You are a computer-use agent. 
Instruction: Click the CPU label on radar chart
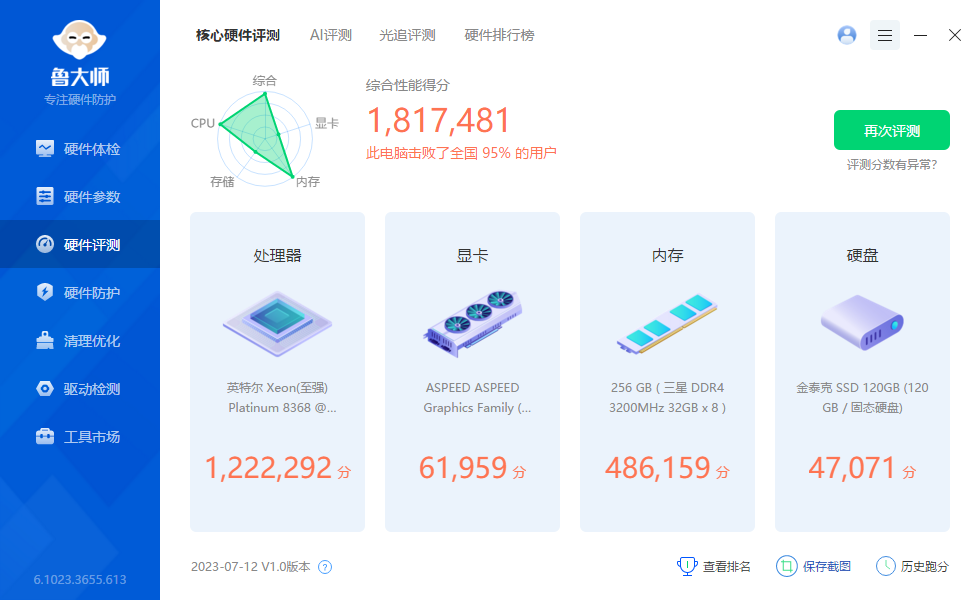pos(202,123)
